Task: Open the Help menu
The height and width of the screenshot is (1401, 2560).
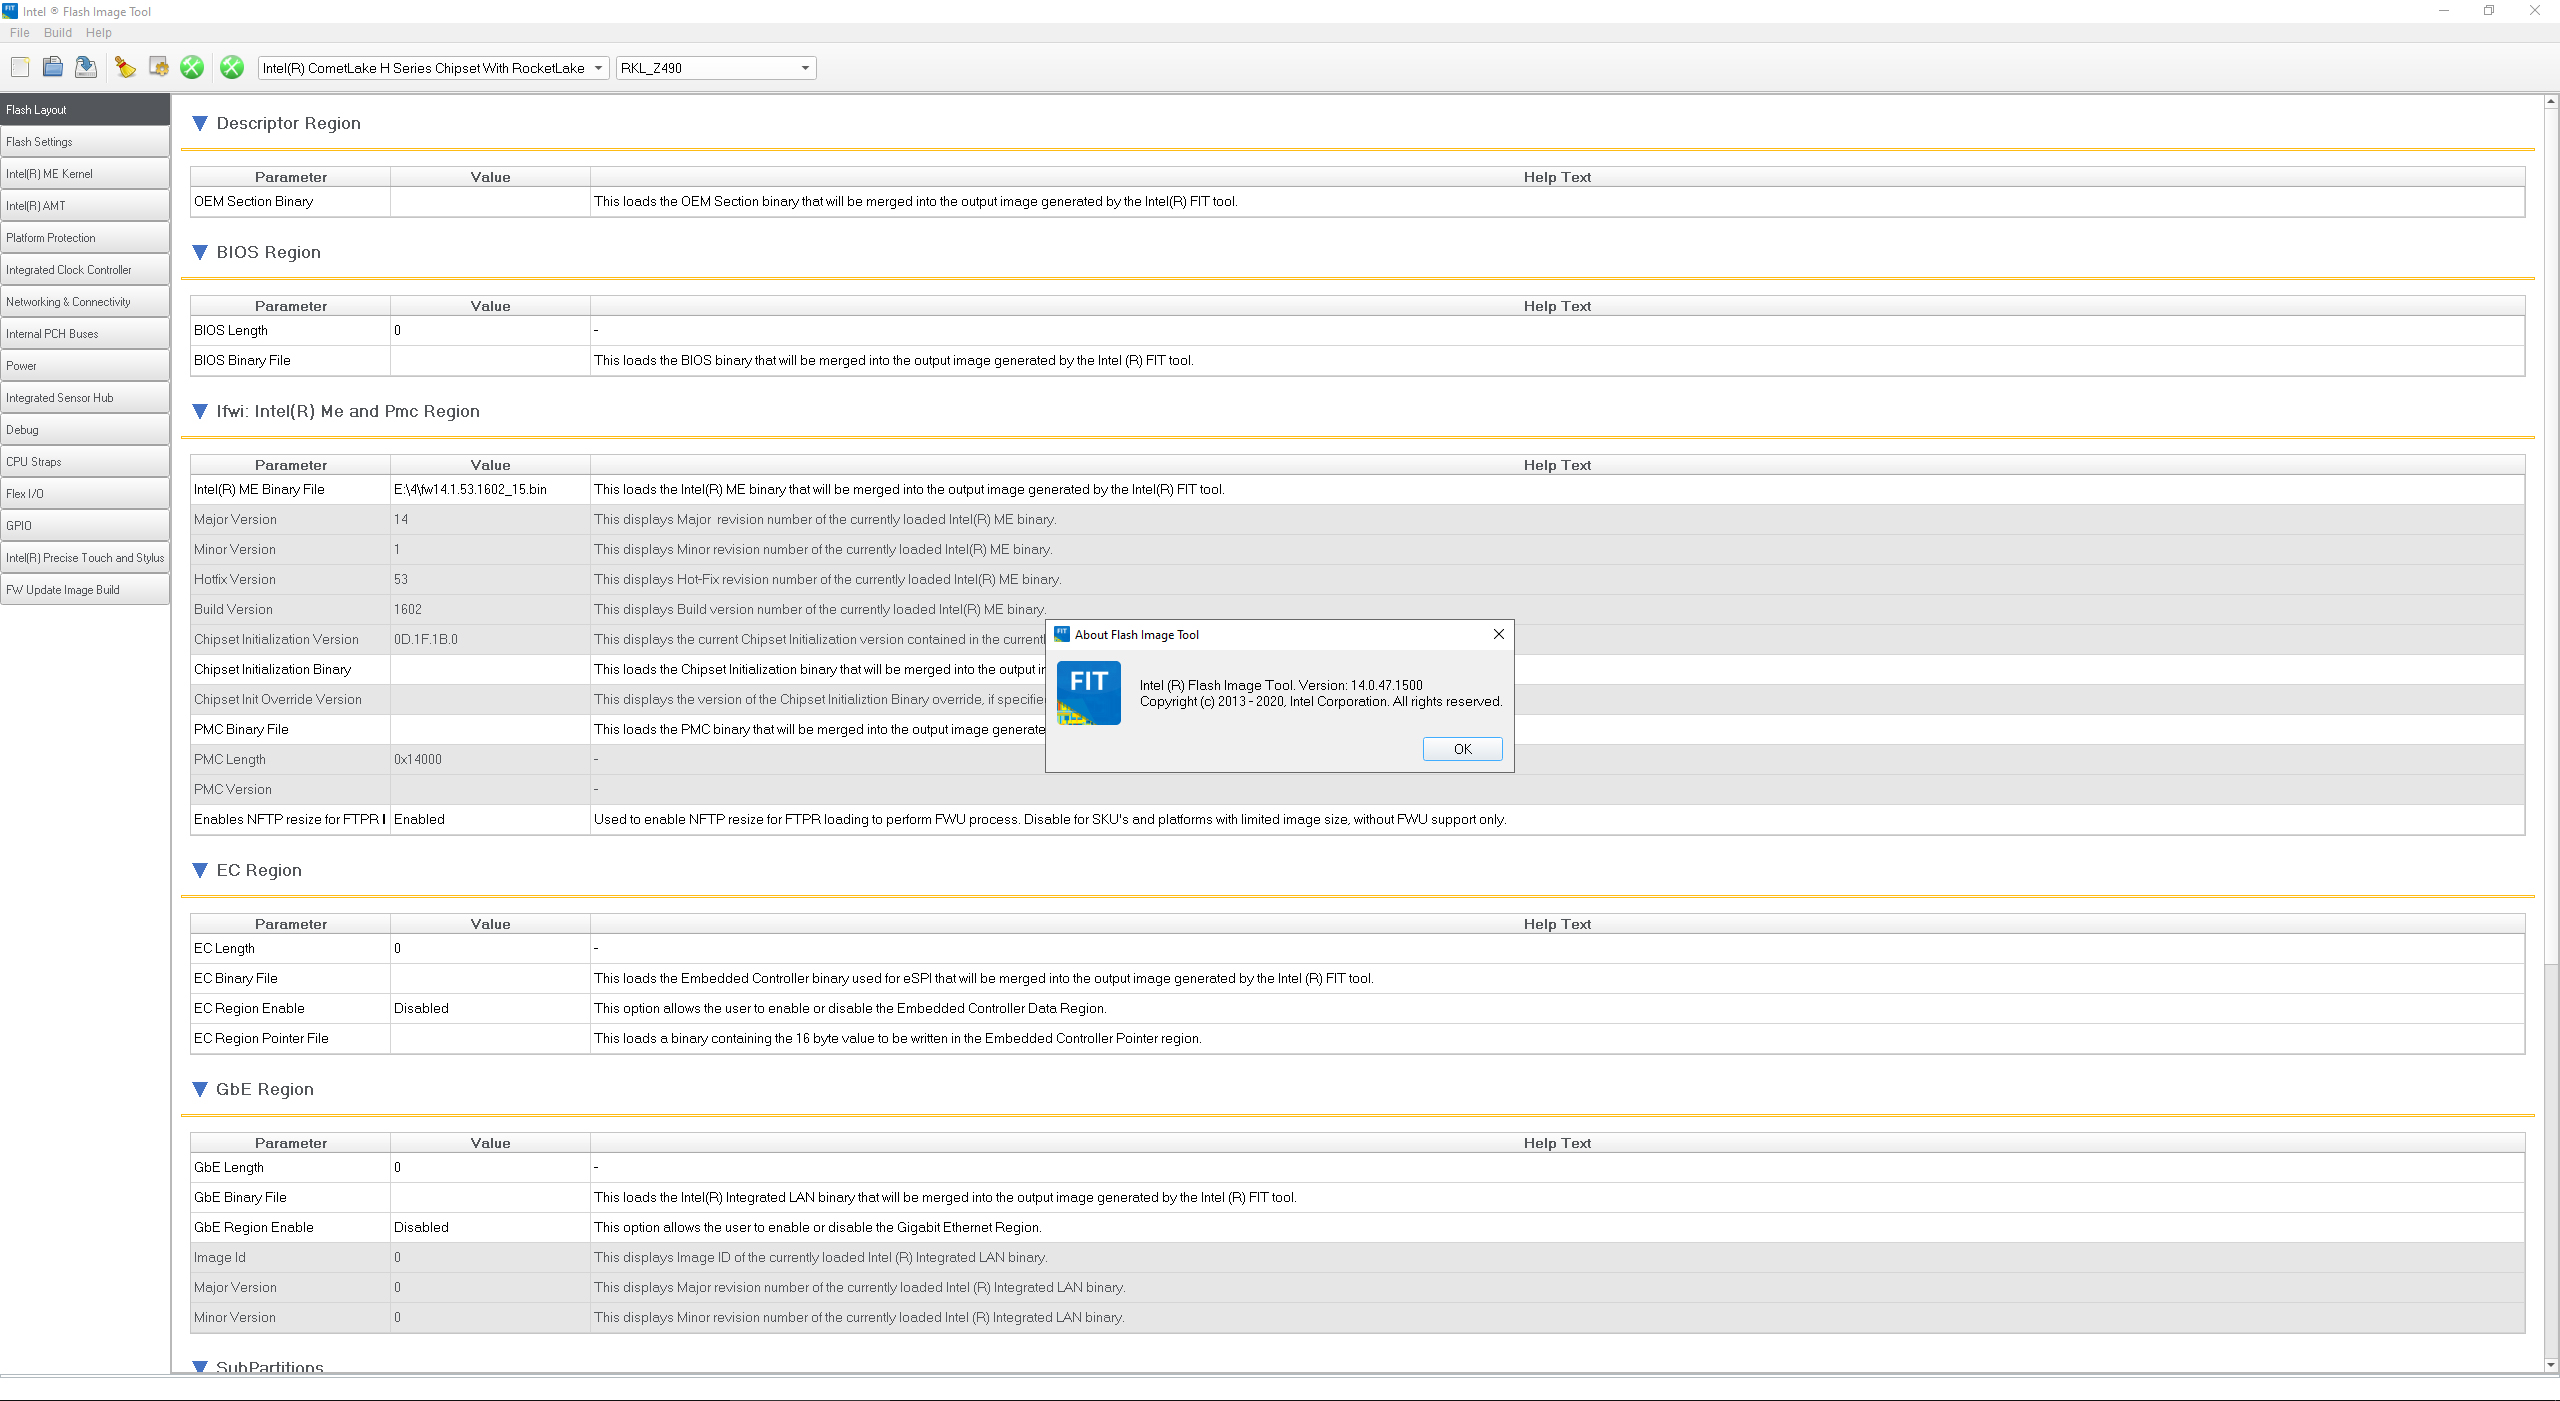Action: (x=98, y=32)
